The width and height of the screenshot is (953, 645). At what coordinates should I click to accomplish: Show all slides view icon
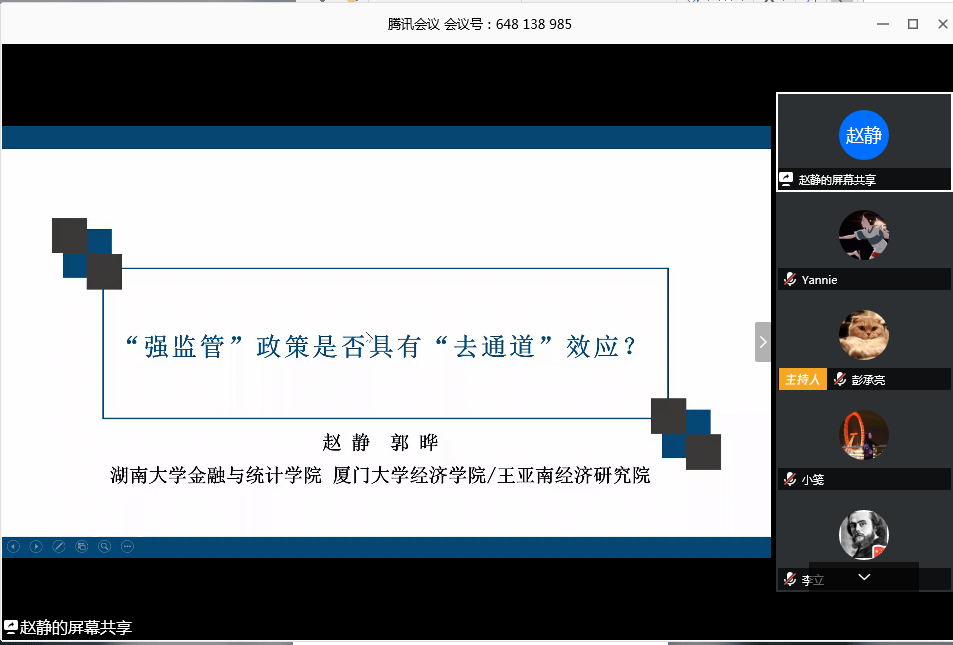(82, 546)
